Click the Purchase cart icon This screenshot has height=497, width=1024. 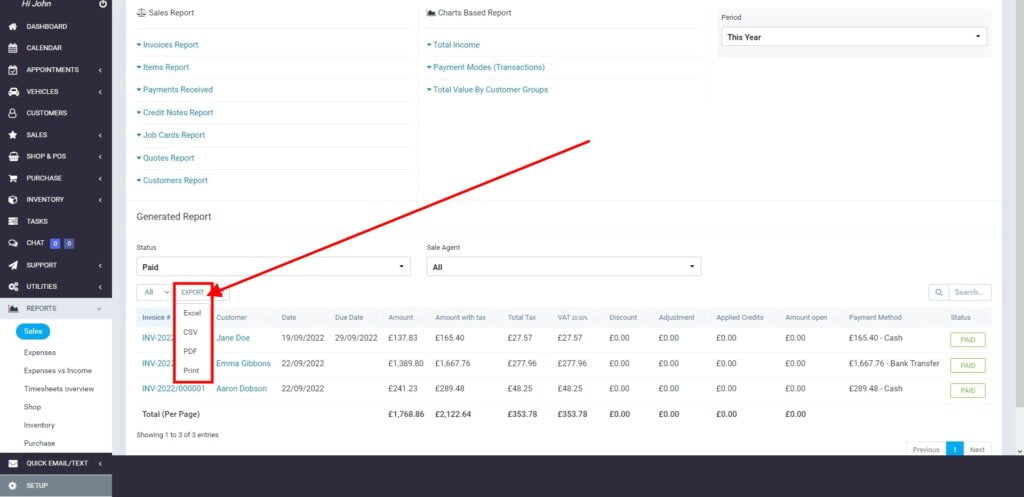point(12,178)
